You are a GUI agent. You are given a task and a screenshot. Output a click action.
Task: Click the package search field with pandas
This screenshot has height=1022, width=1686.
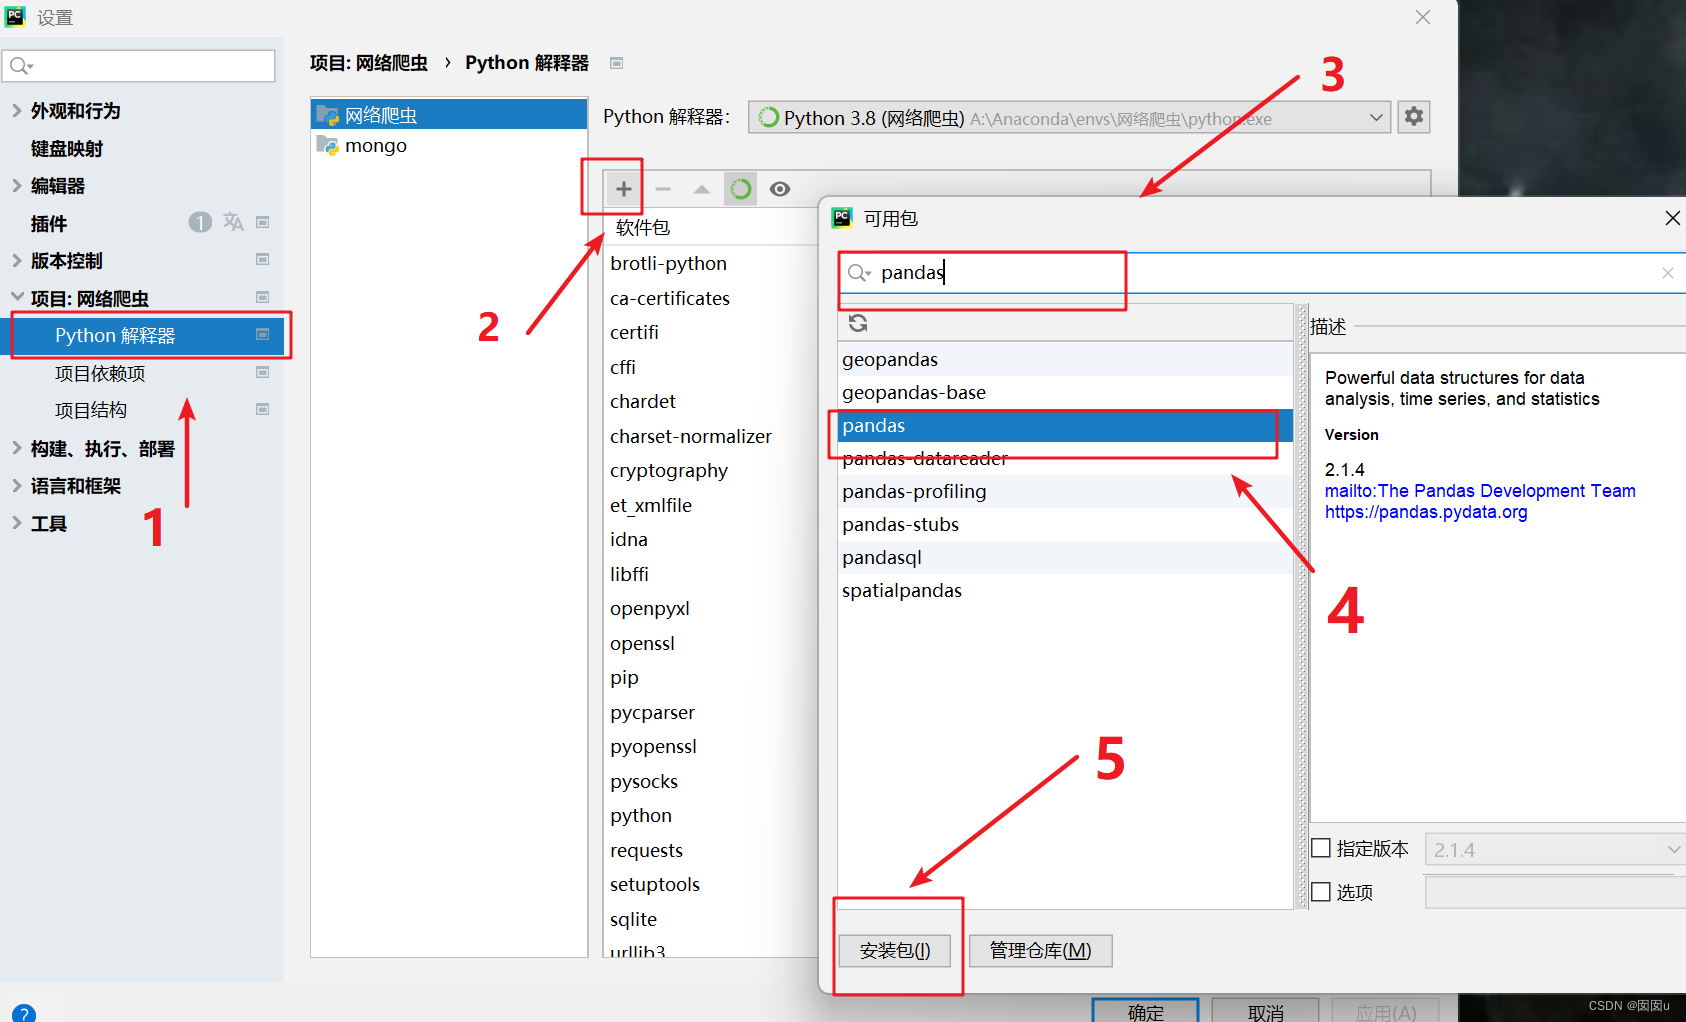[1261, 273]
